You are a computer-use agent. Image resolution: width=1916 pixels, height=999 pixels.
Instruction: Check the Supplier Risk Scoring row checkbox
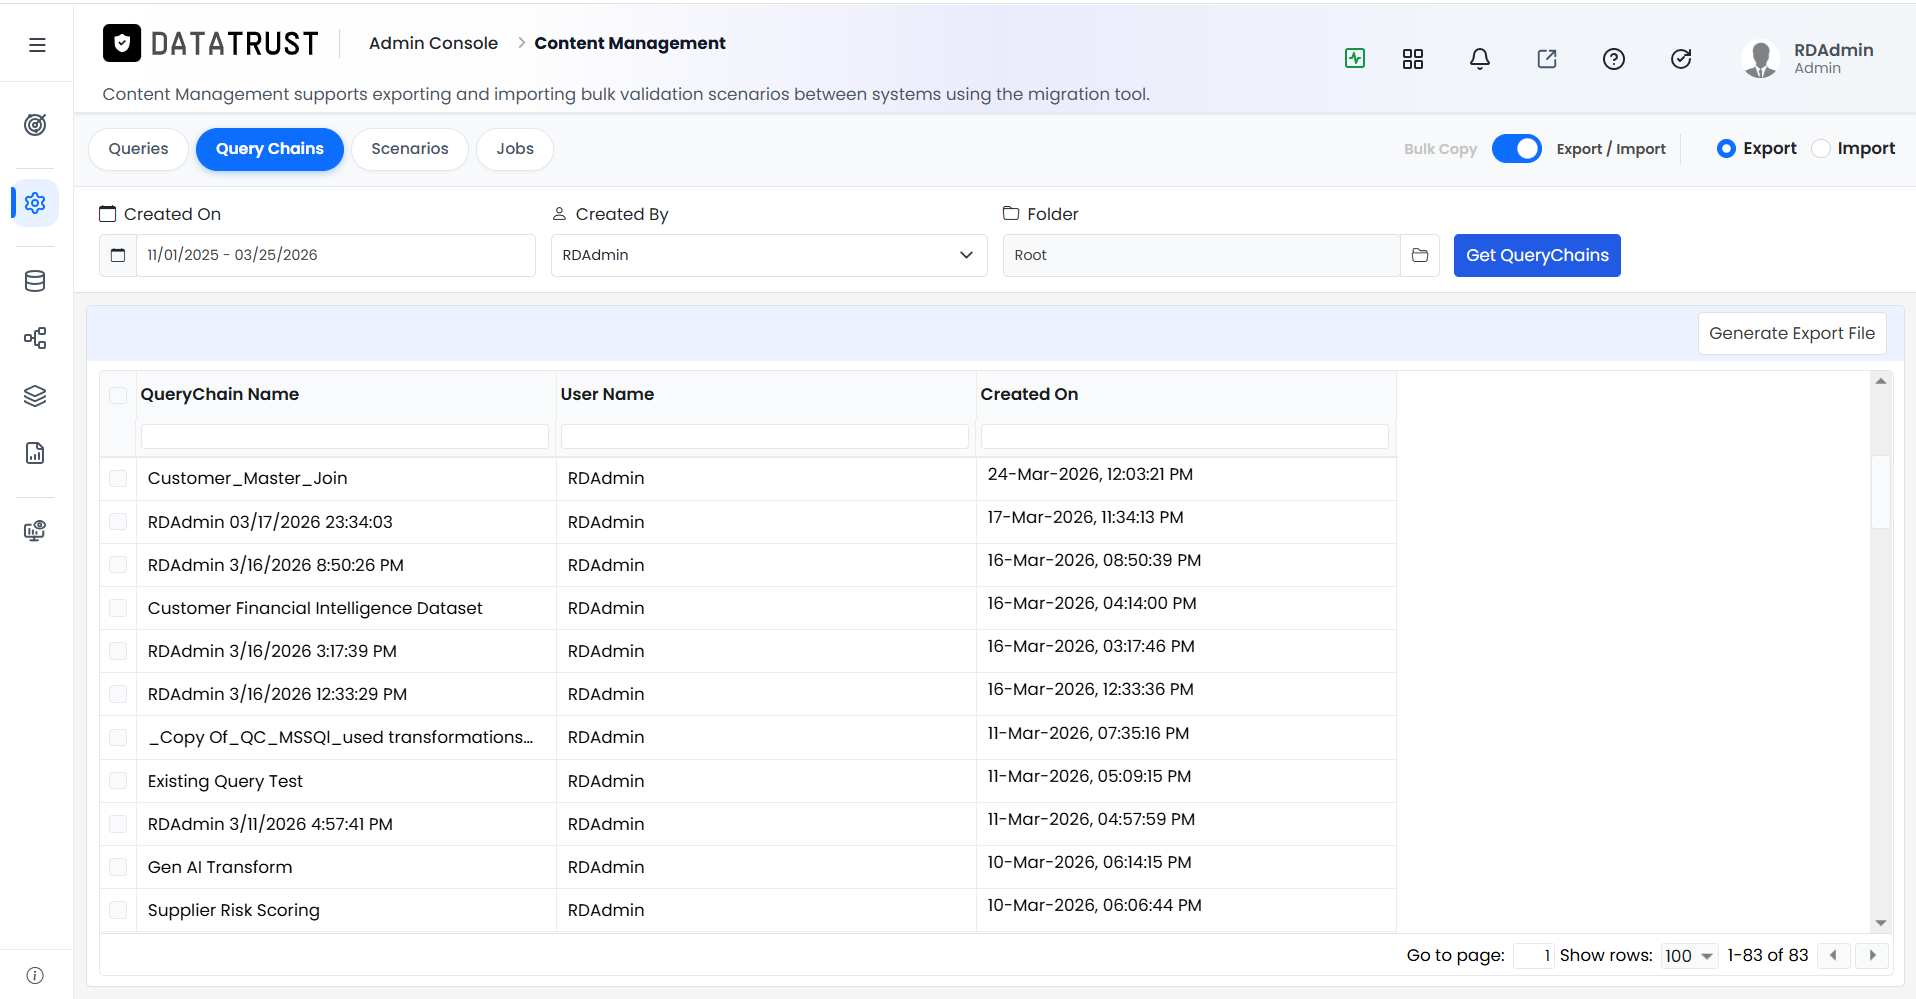[x=118, y=910]
